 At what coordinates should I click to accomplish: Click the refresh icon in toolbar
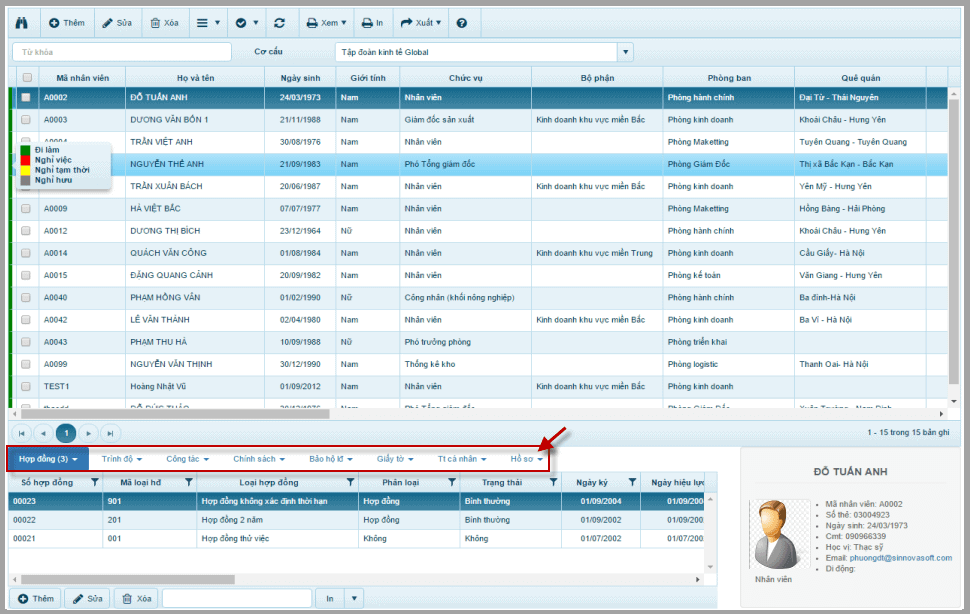point(280,23)
